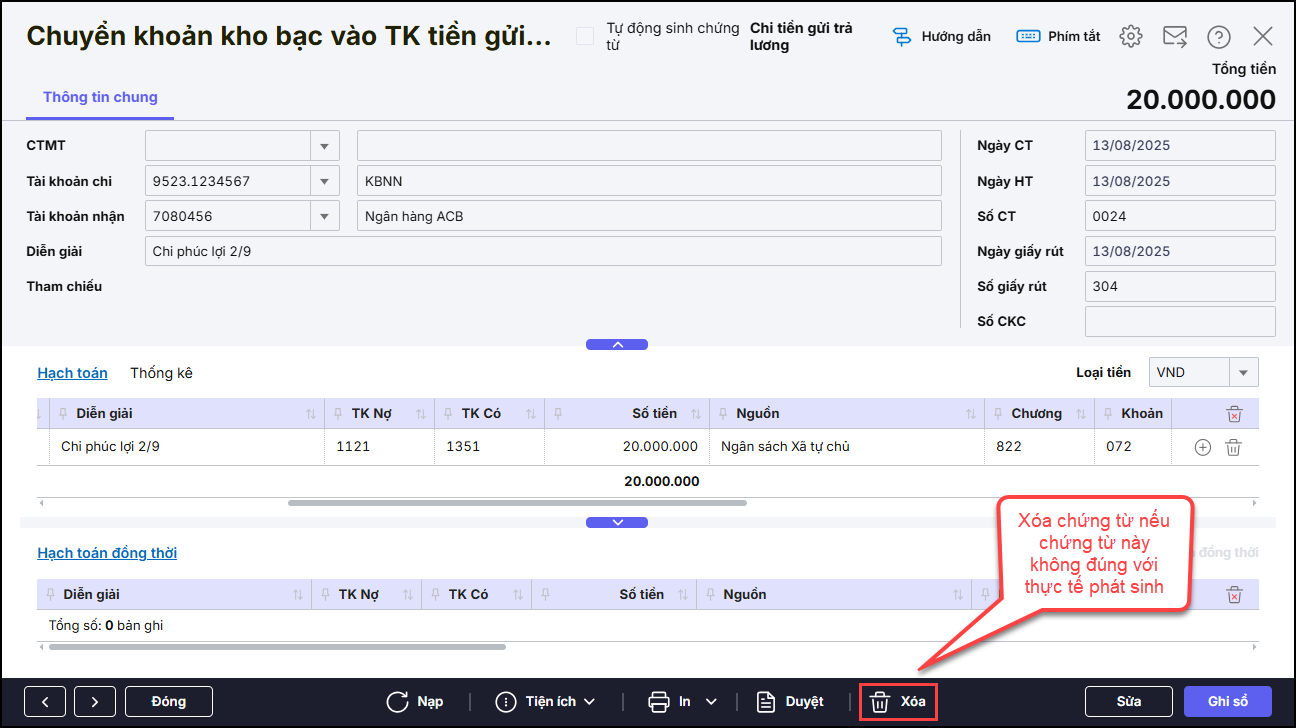Viewport: 1296px width, 728px height.
Task: Switch to the Thống kê tab
Action: [x=161, y=373]
